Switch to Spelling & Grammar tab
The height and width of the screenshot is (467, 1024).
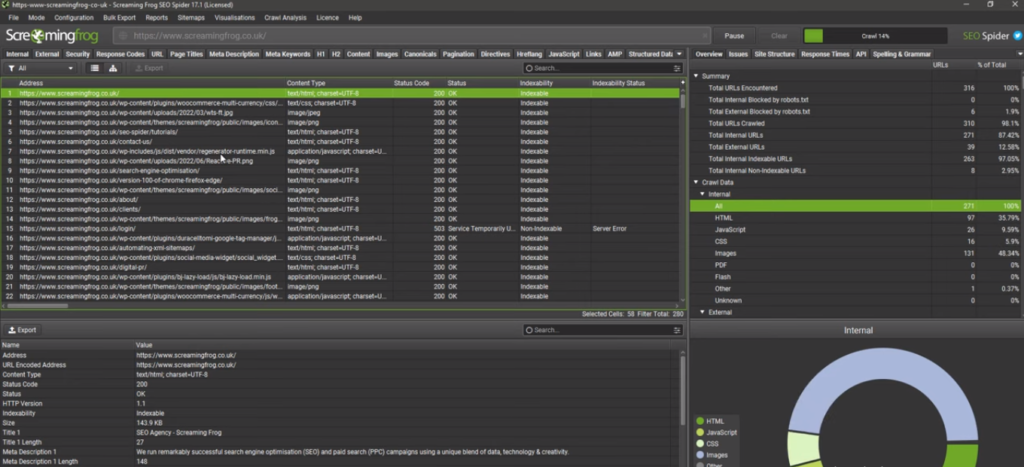[x=901, y=54]
